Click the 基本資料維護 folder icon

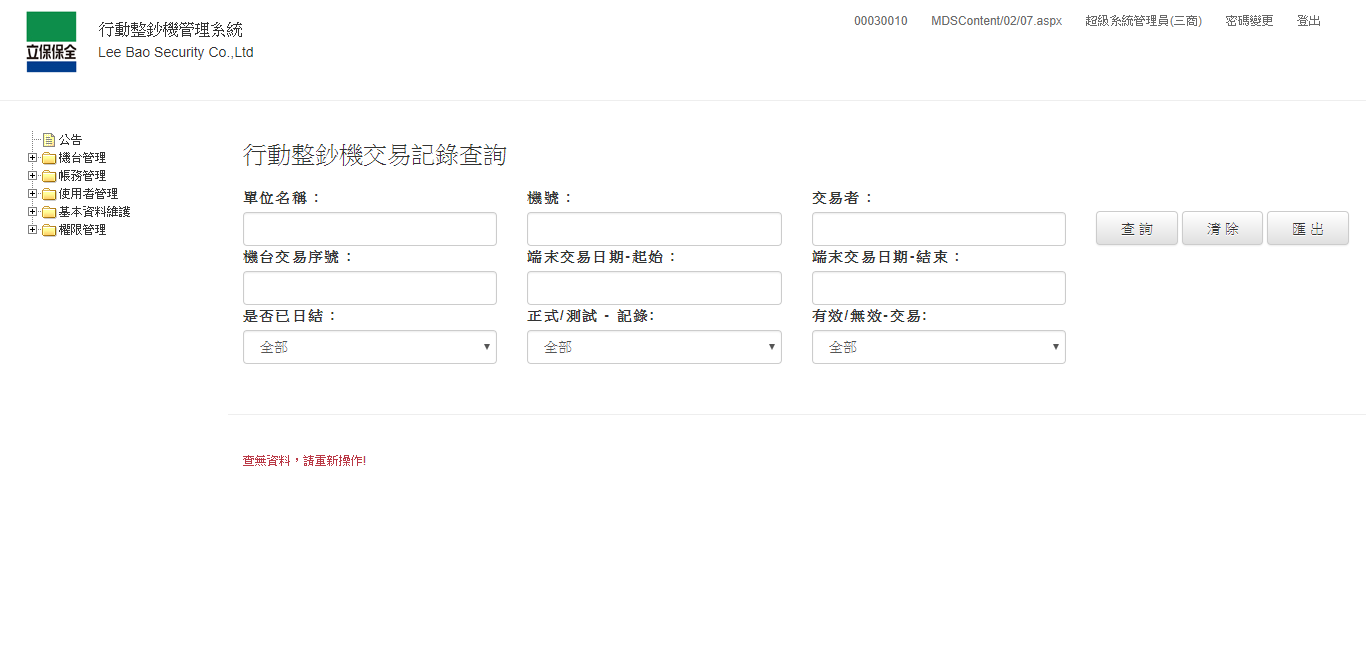[x=49, y=212]
